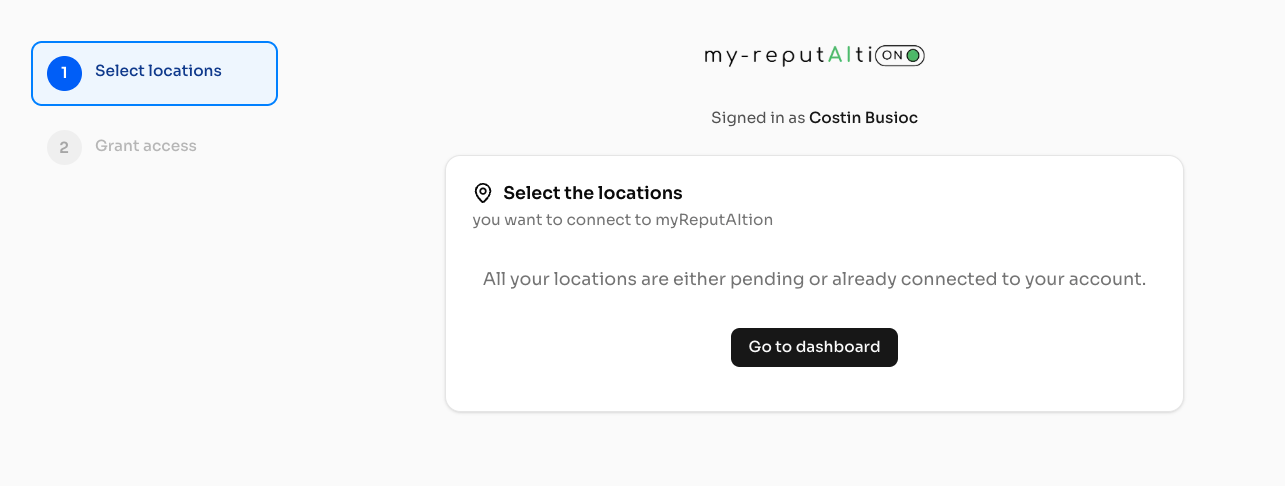The width and height of the screenshot is (1285, 486).
Task: Click the "Signed in as" label
Action: point(758,118)
